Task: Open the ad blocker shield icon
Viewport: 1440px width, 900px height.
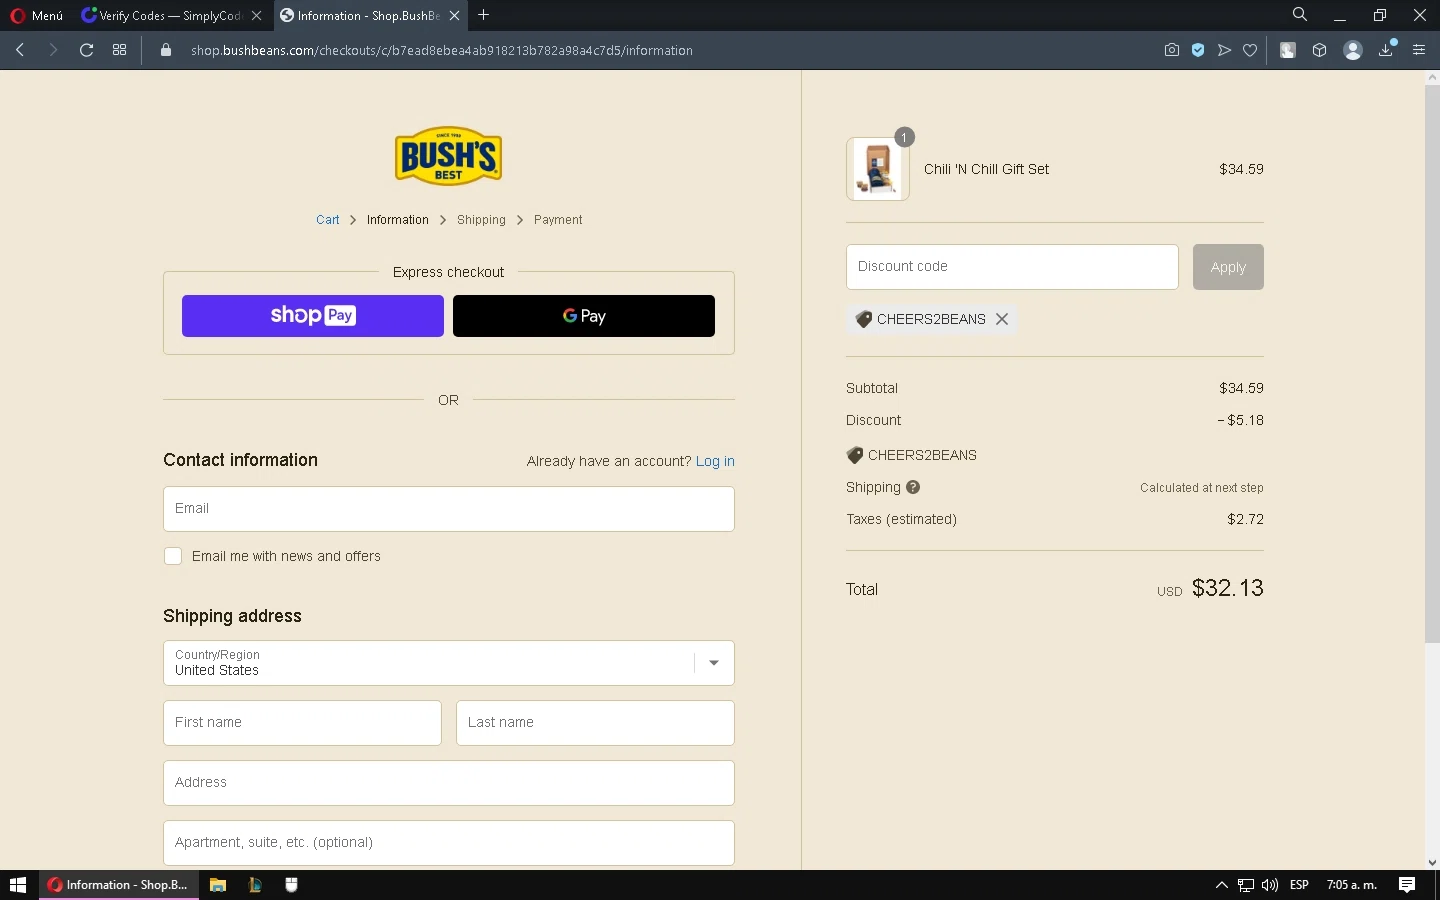Action: pos(1198,50)
